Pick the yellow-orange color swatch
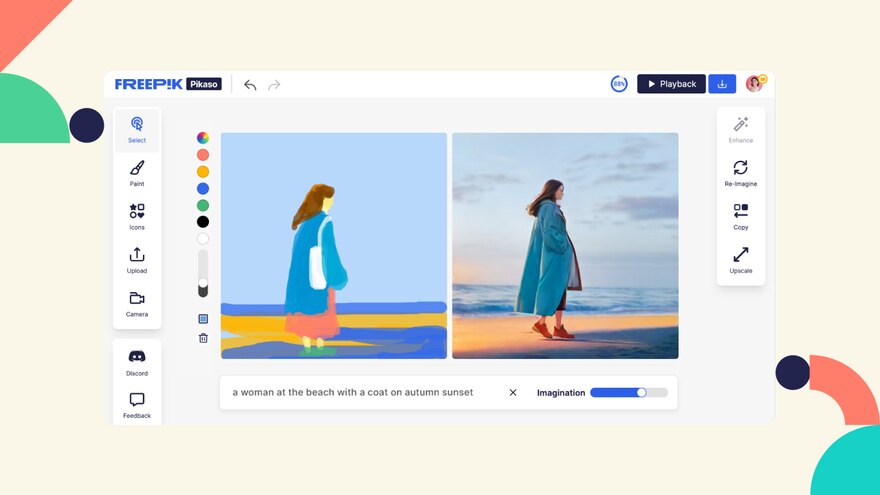 click(x=203, y=171)
